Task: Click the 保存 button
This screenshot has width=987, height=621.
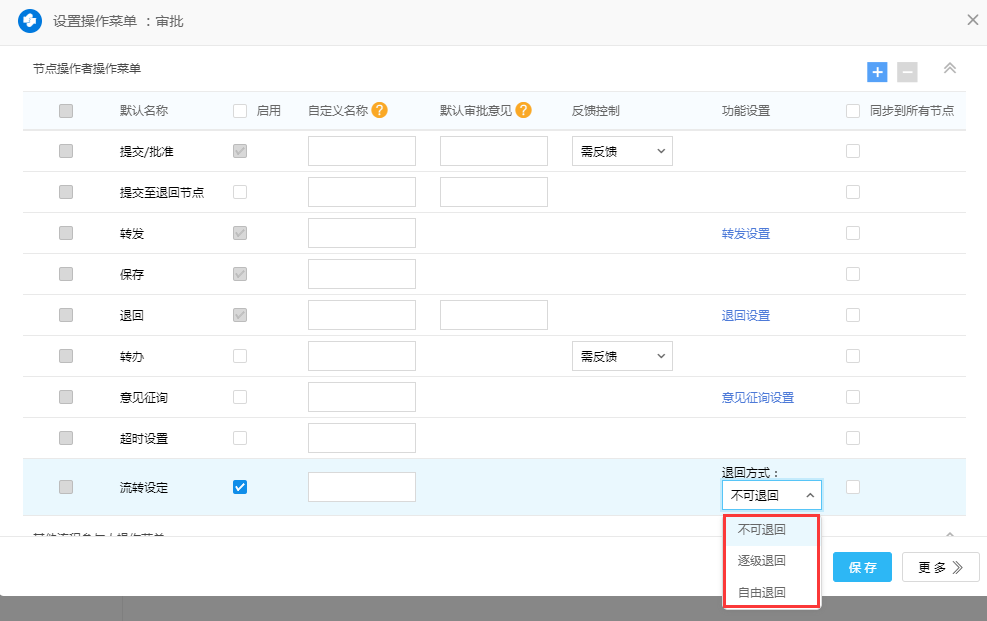Action: [862, 568]
